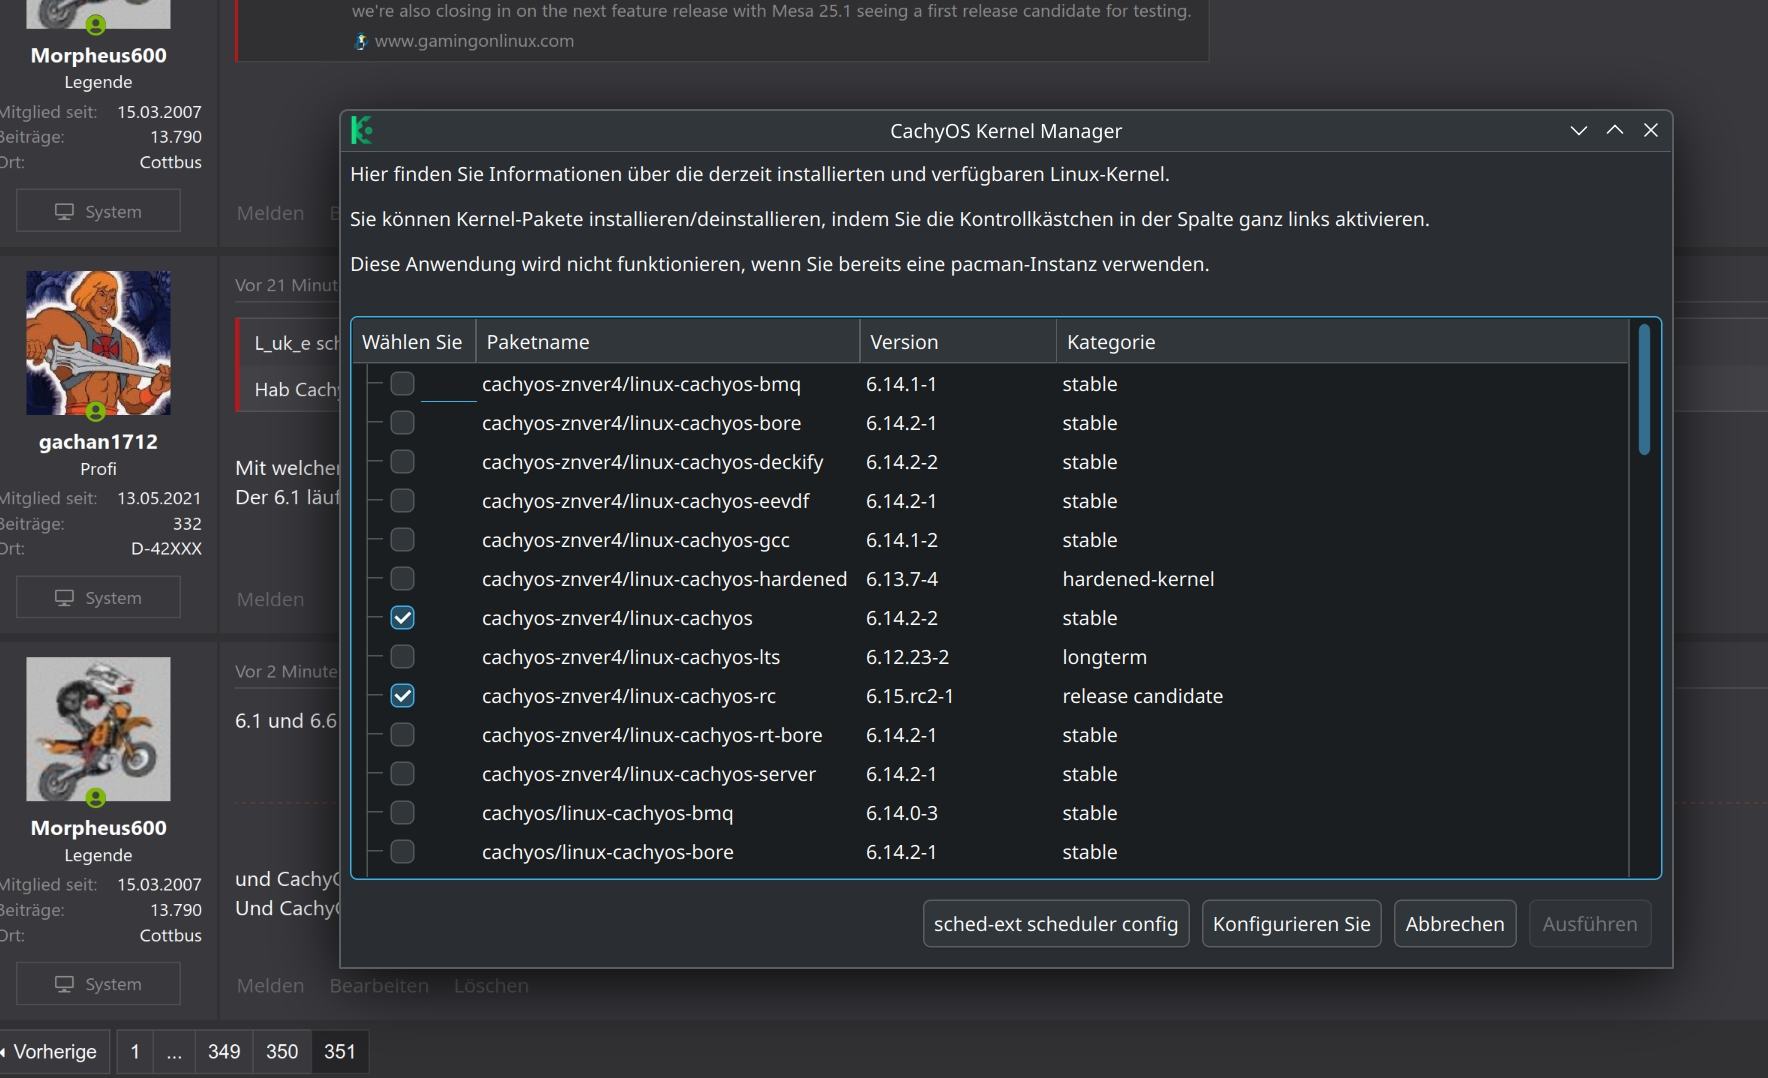1768x1078 pixels.
Task: Go to forum page 350
Action: [x=282, y=1051]
